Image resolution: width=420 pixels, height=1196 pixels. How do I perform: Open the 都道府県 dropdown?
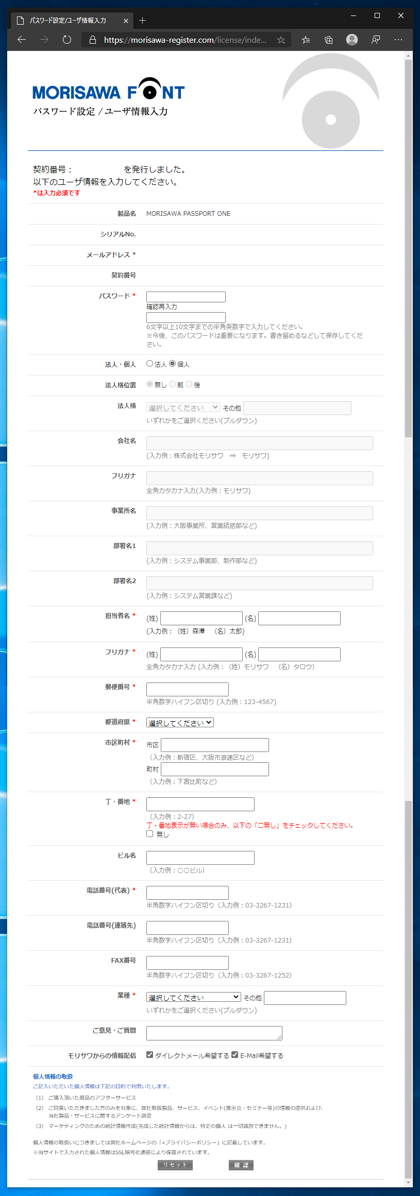click(180, 722)
